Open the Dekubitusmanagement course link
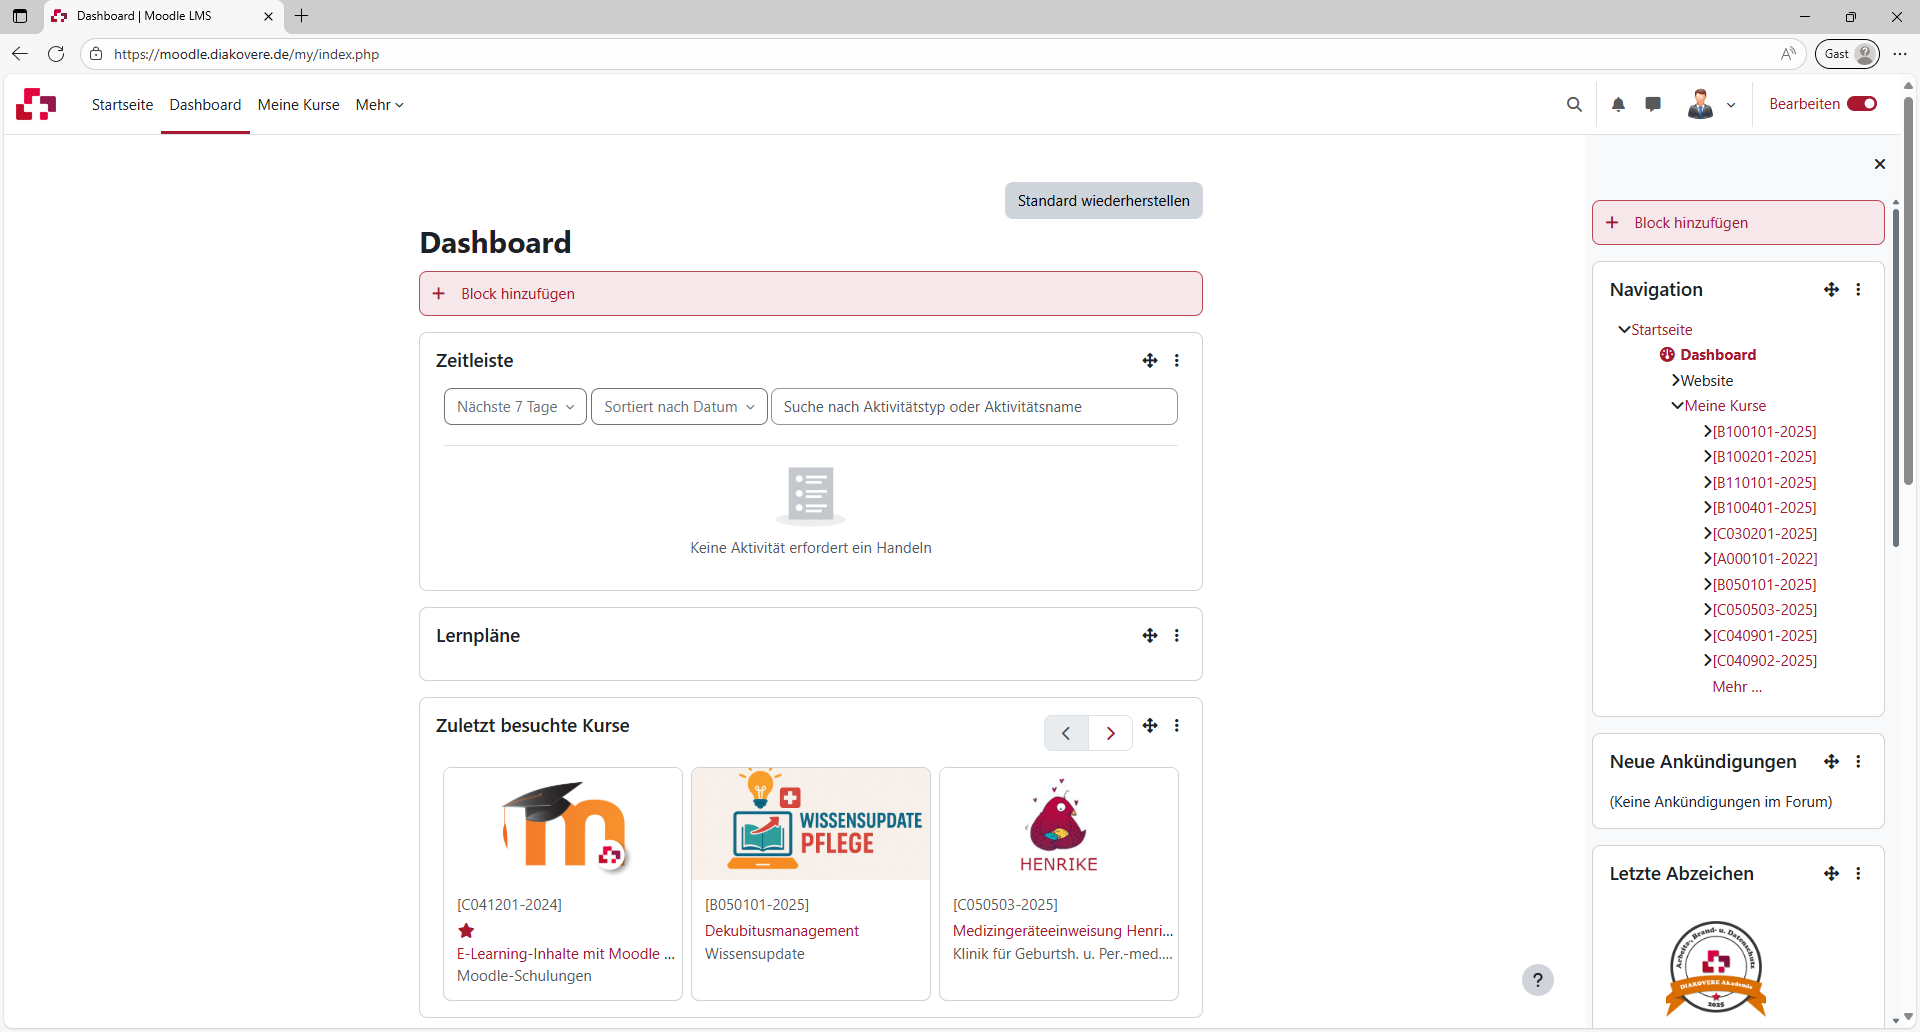Screen dimensions: 1920x1032 781,931
